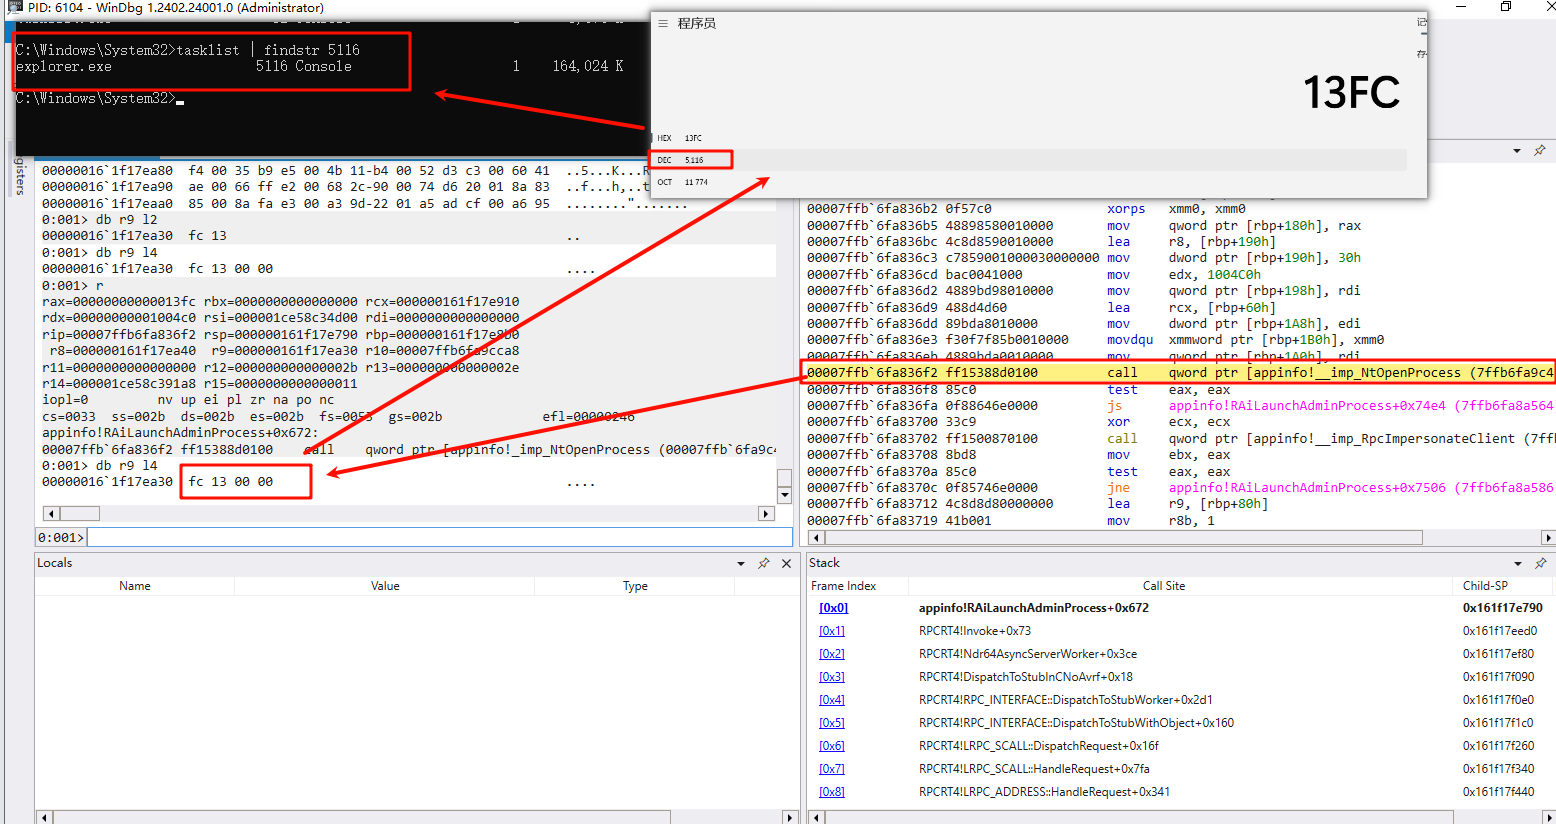Open stack frame link [0x8]
The height and width of the screenshot is (824, 1556).
point(832,792)
